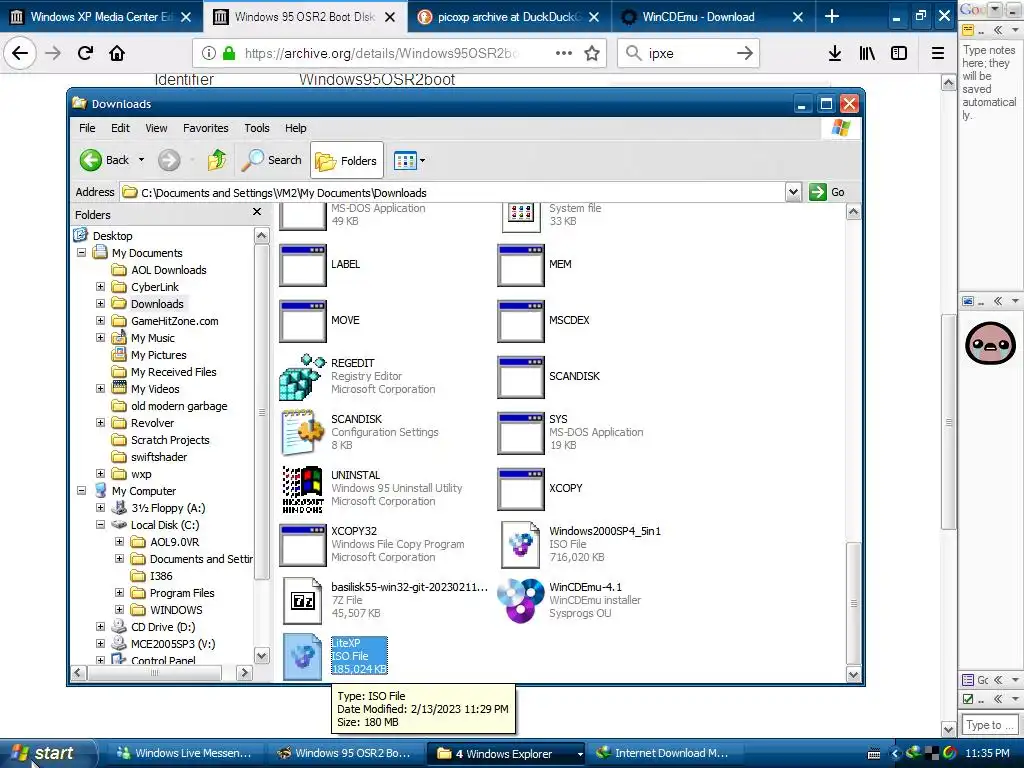
Task: Open the Back history dropdown arrow
Action: tap(141, 160)
